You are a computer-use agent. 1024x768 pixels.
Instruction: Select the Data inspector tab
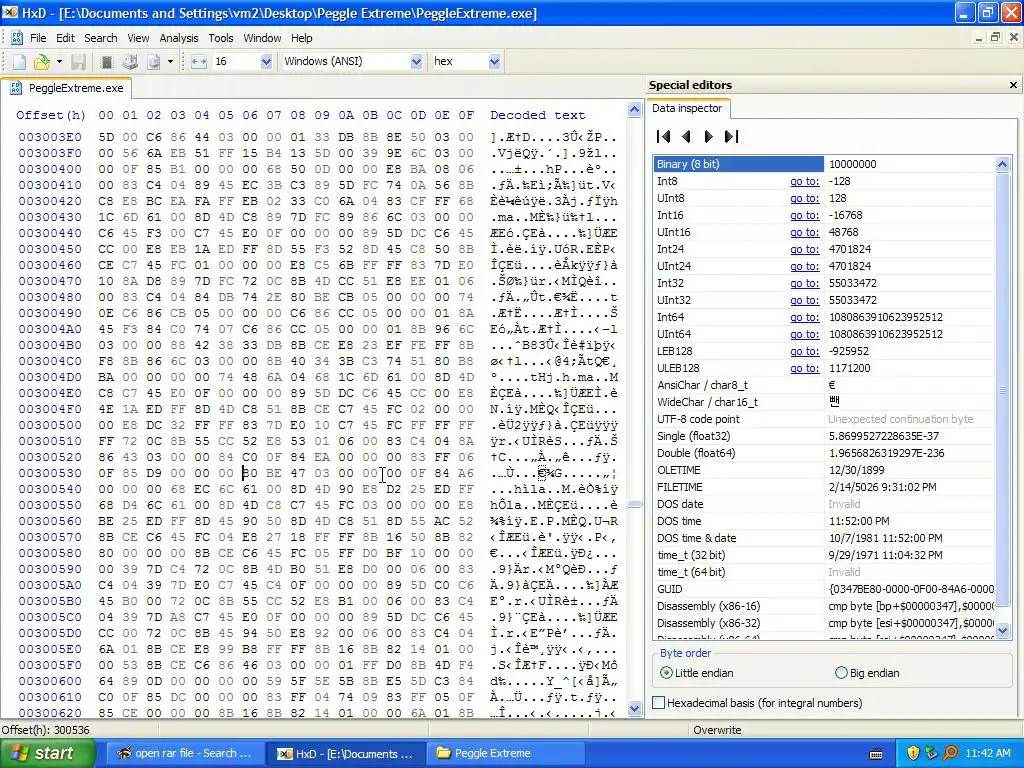[x=687, y=108]
